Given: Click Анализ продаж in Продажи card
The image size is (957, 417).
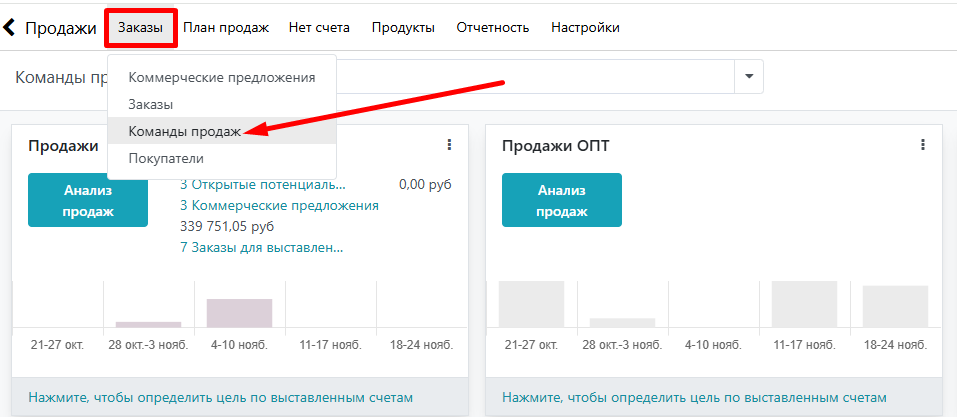Looking at the screenshot, I should click(88, 200).
